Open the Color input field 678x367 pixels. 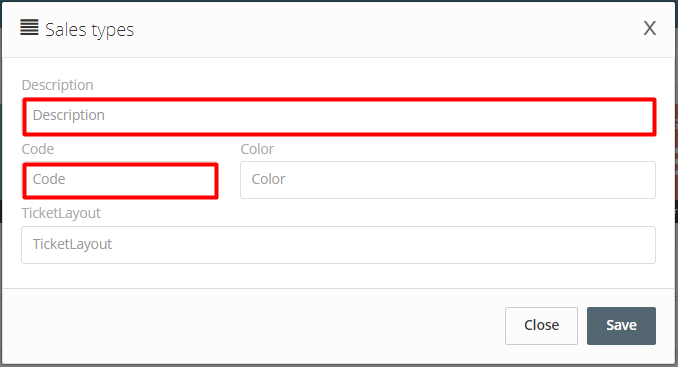[448, 180]
